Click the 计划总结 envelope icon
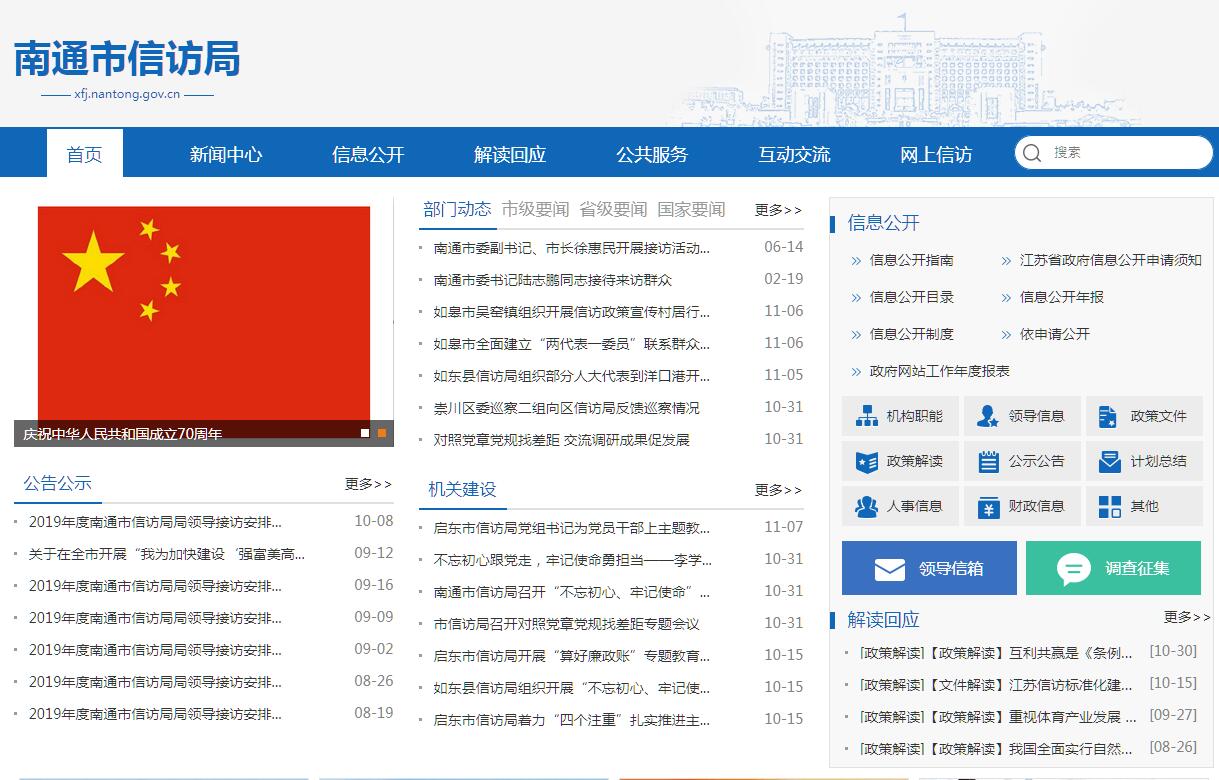The width and height of the screenshot is (1219, 780). pos(1109,462)
